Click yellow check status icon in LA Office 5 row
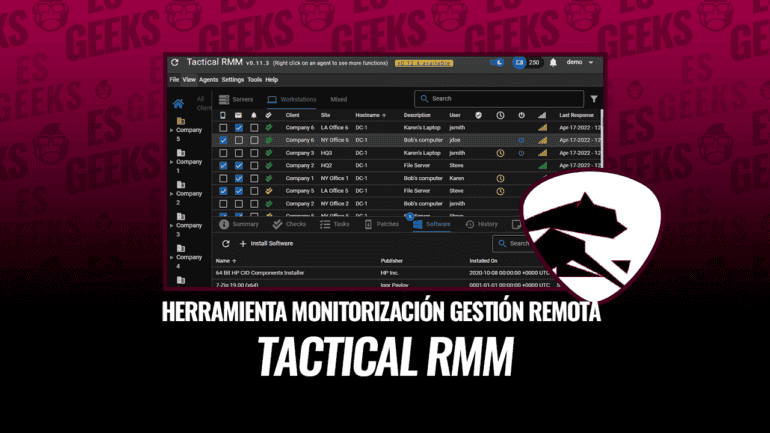This screenshot has width=770, height=433. pos(269,191)
